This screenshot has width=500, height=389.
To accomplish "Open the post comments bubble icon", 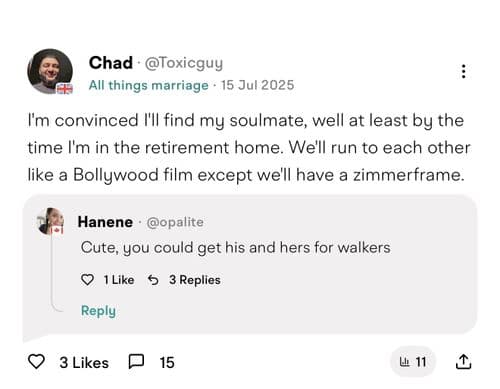I will click(136, 362).
